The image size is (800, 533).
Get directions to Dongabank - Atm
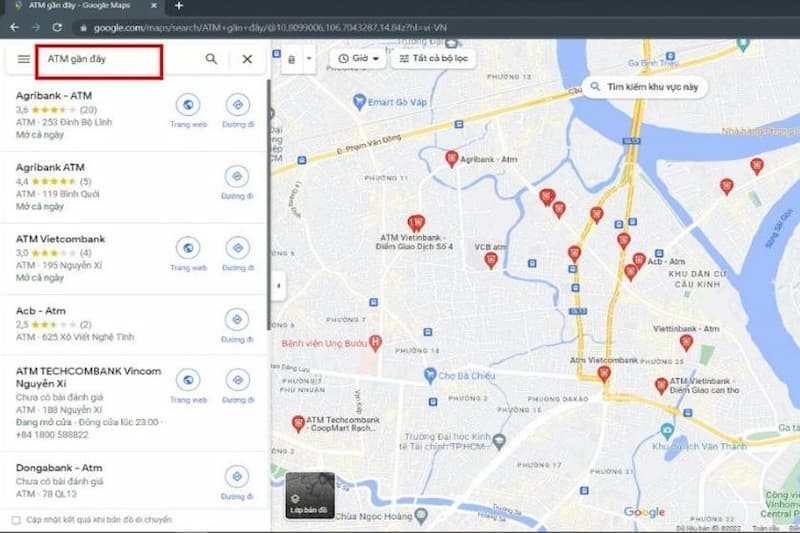click(237, 477)
